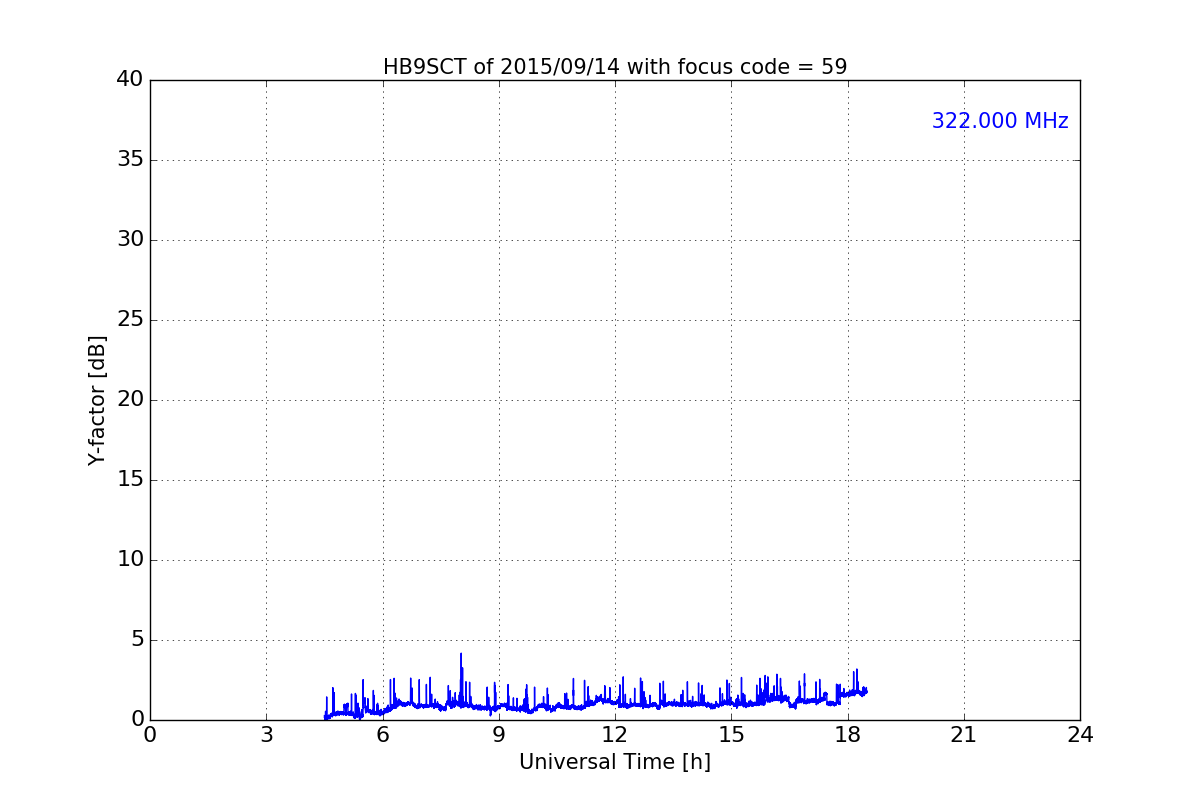Select the "15" tick on the Y-factor axis
Image resolution: width=1200 pixels, height=800 pixels.
[130, 480]
